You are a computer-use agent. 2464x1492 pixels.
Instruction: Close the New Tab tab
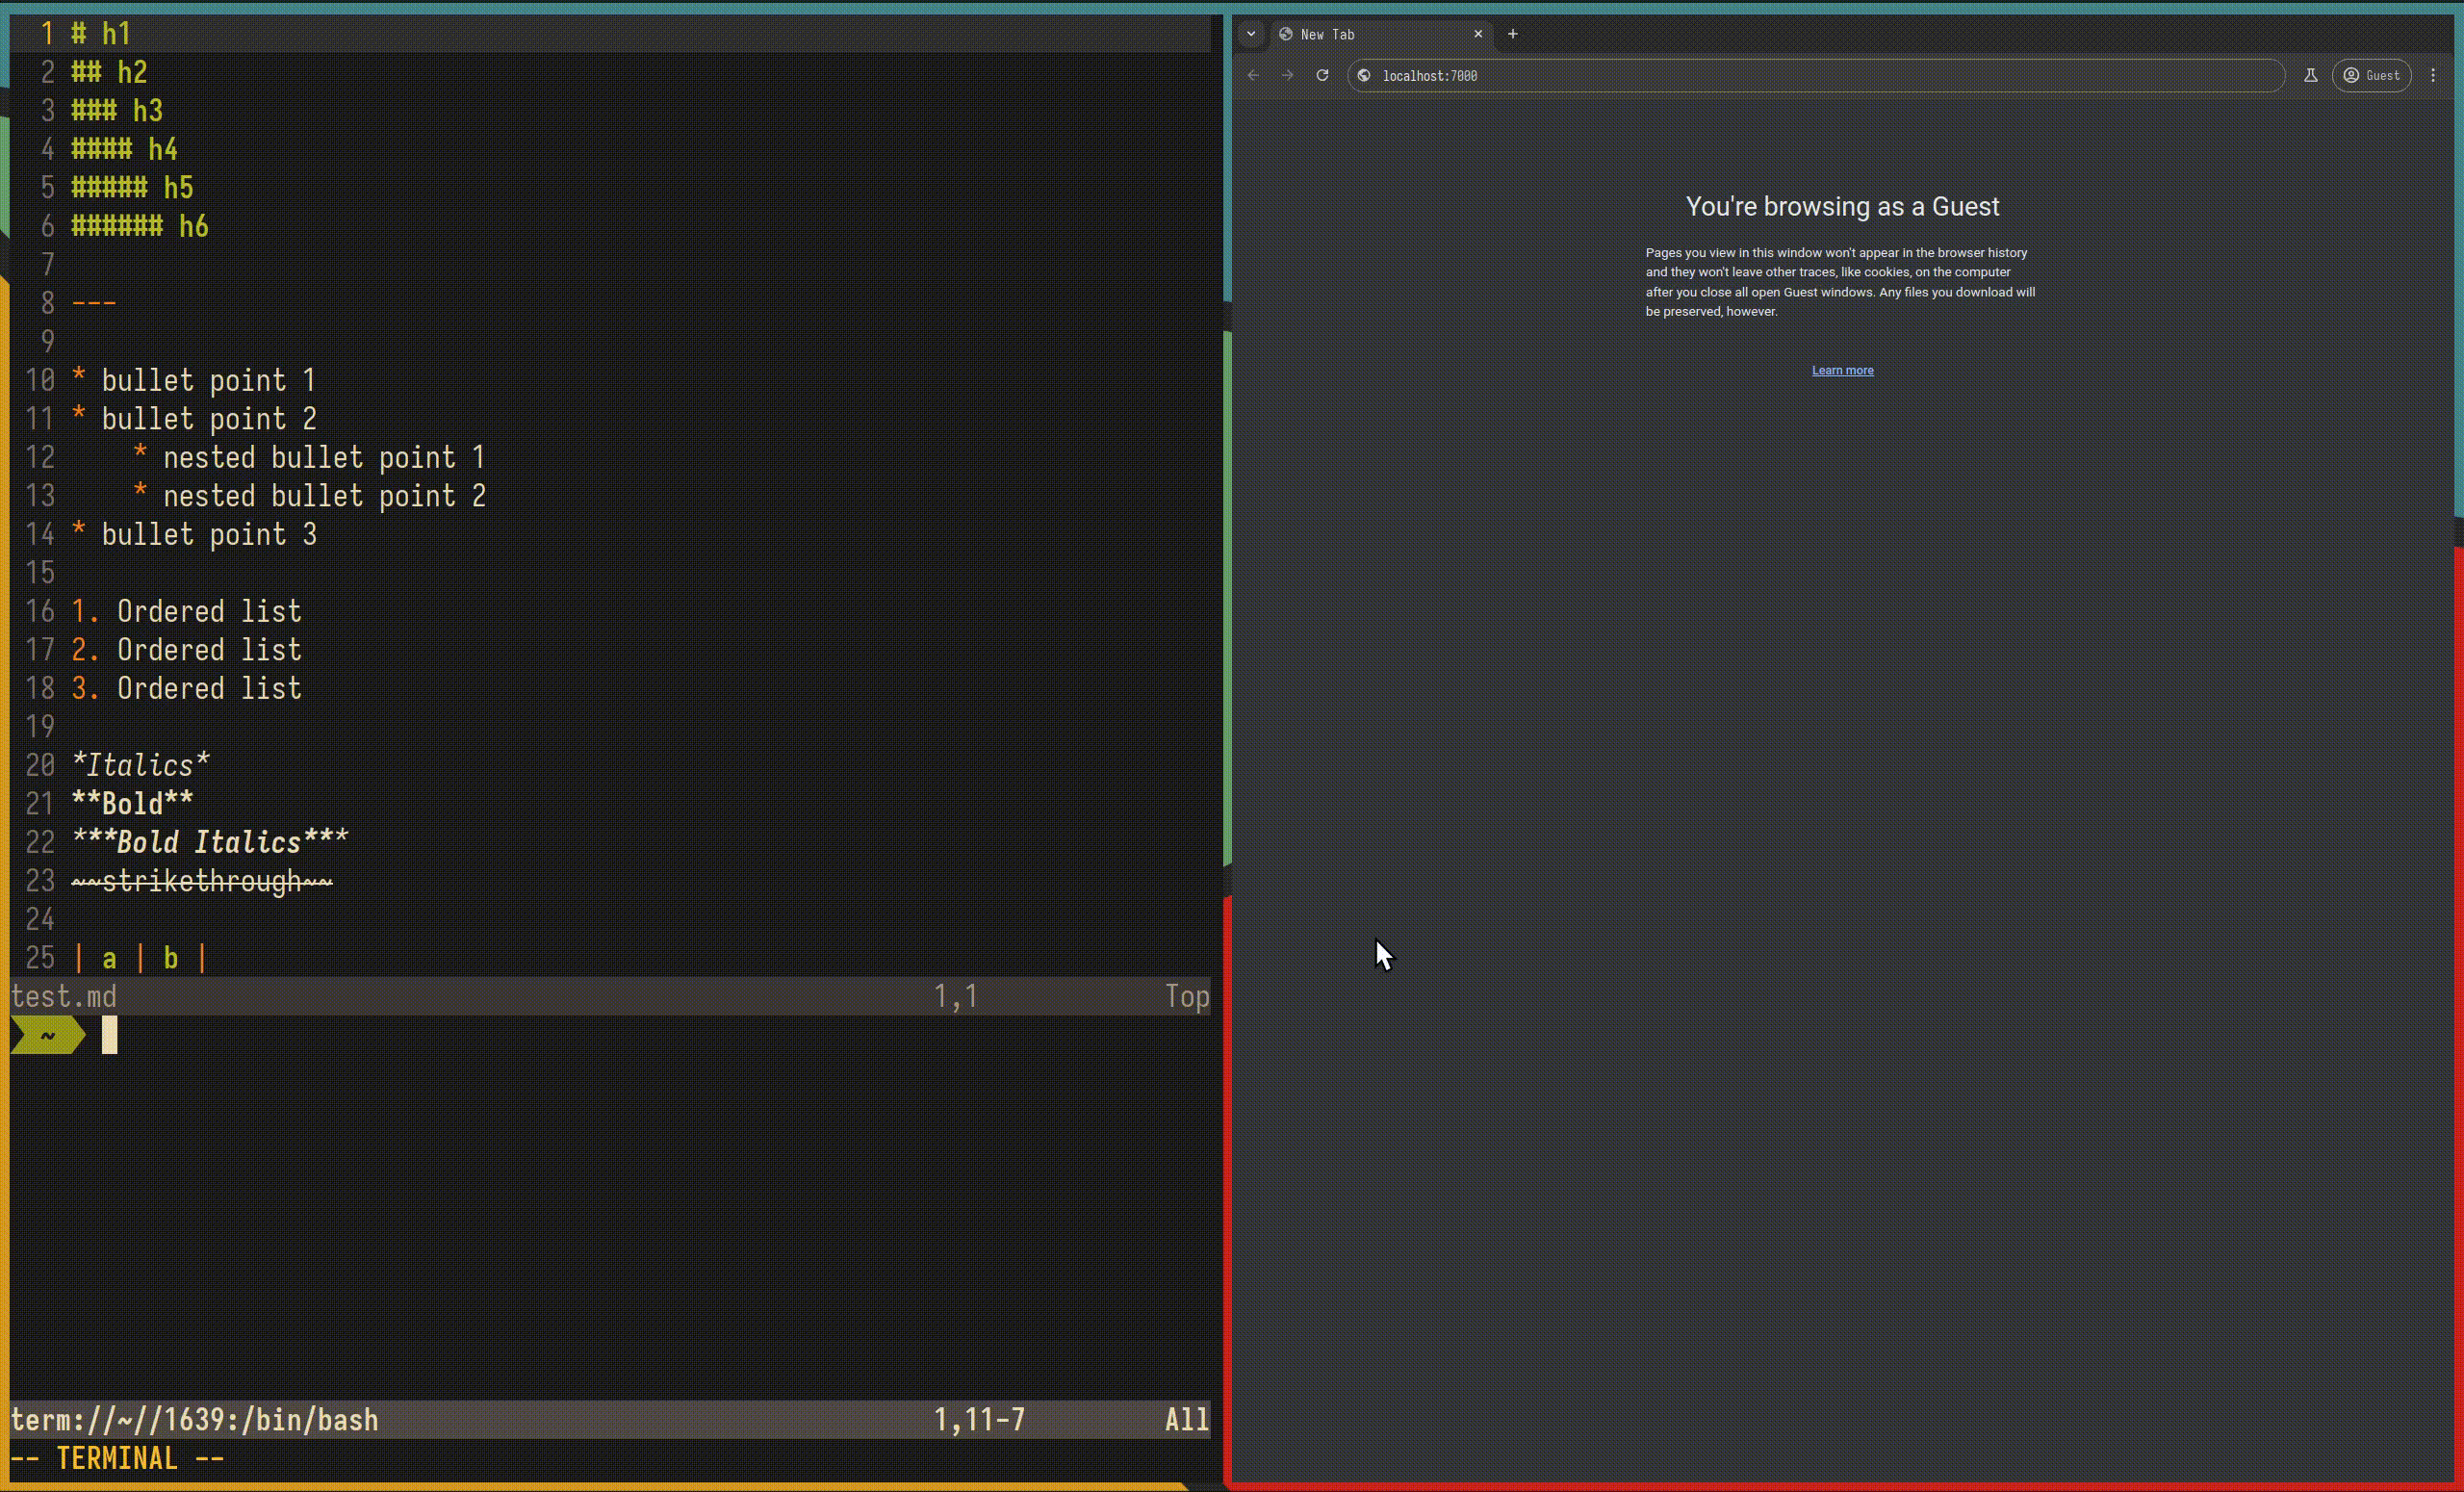[1478, 34]
